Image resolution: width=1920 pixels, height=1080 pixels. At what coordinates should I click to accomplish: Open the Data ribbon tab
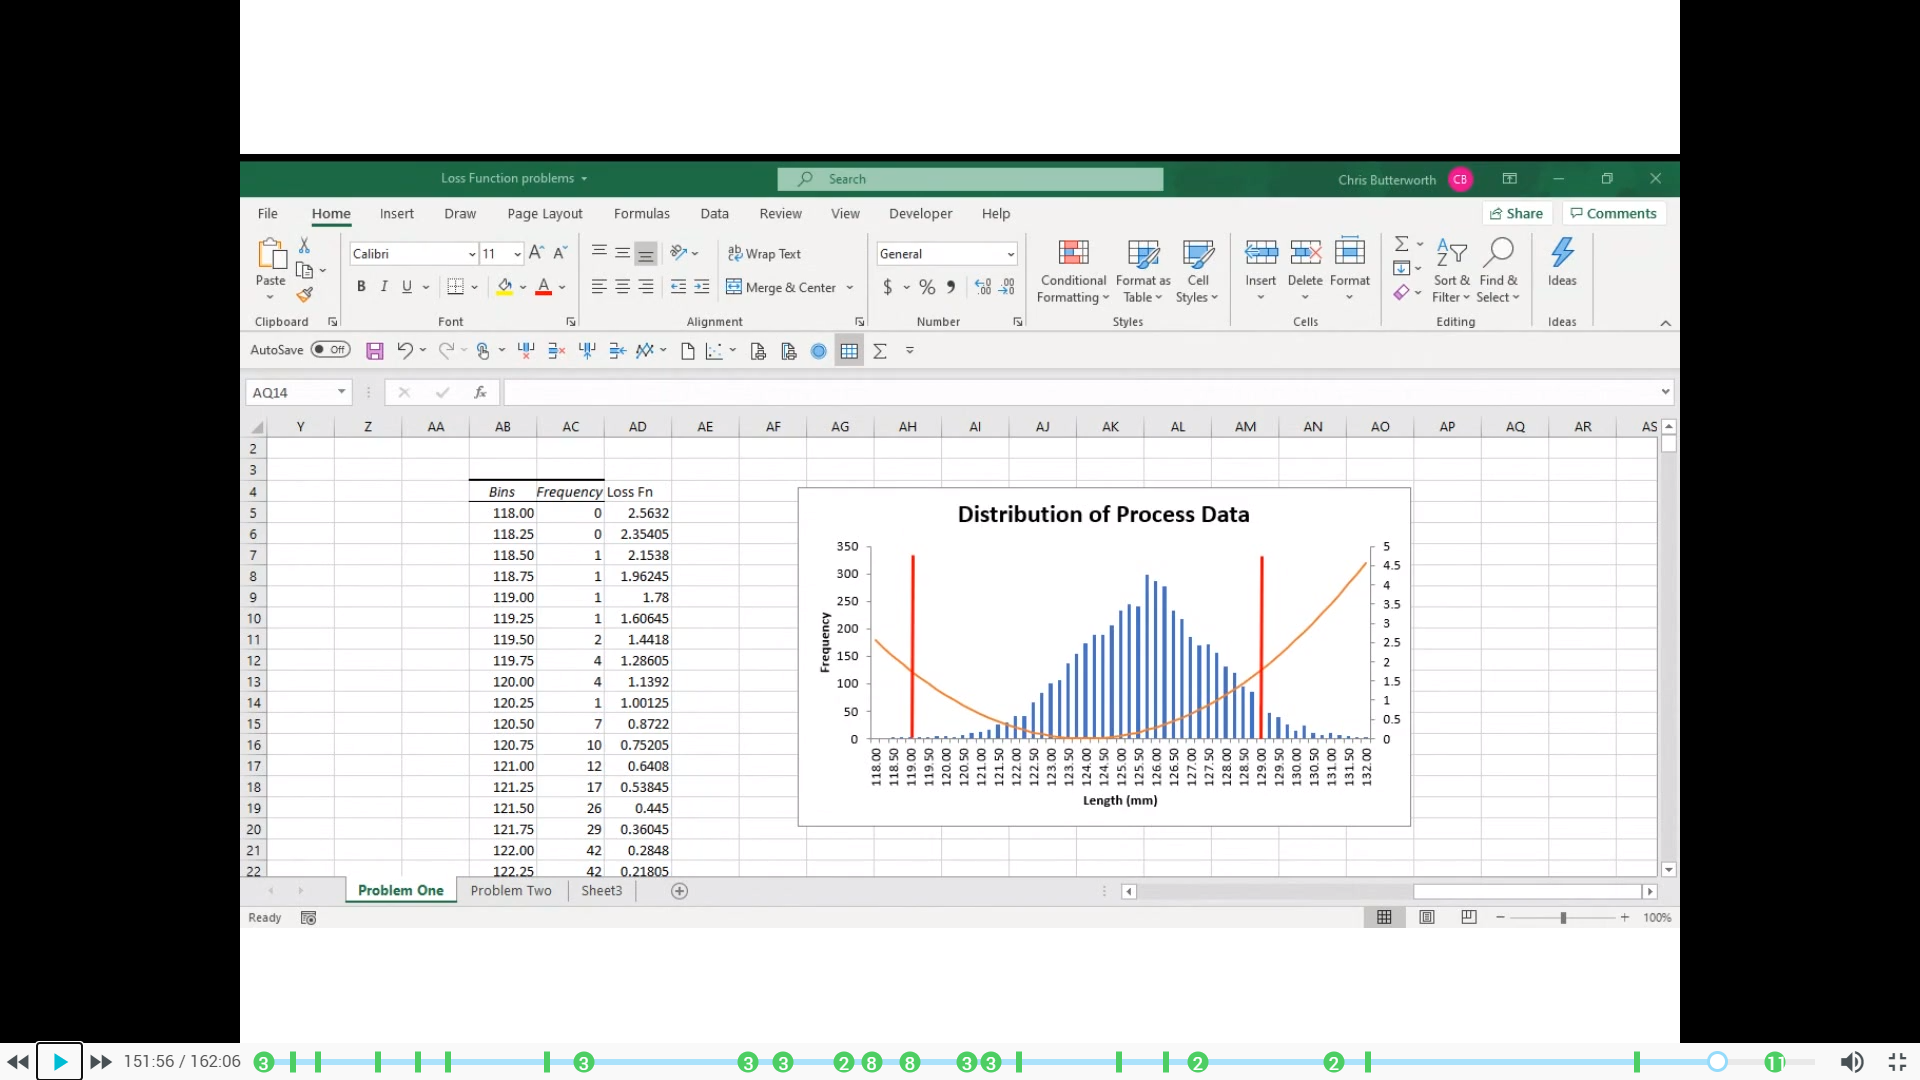714,213
